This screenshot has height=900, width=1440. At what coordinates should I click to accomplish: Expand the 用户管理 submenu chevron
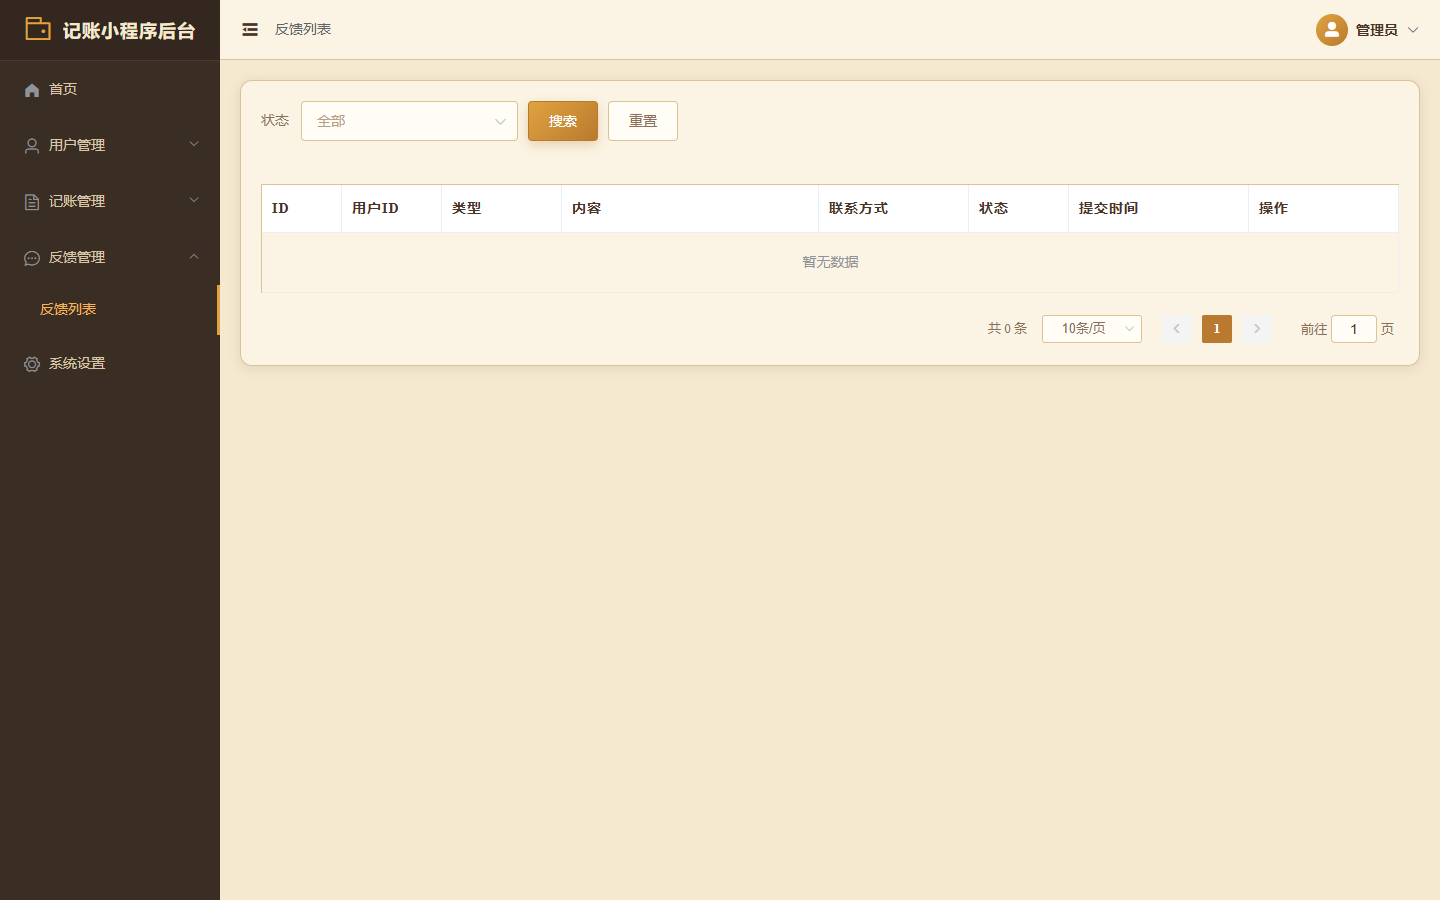coord(194,145)
